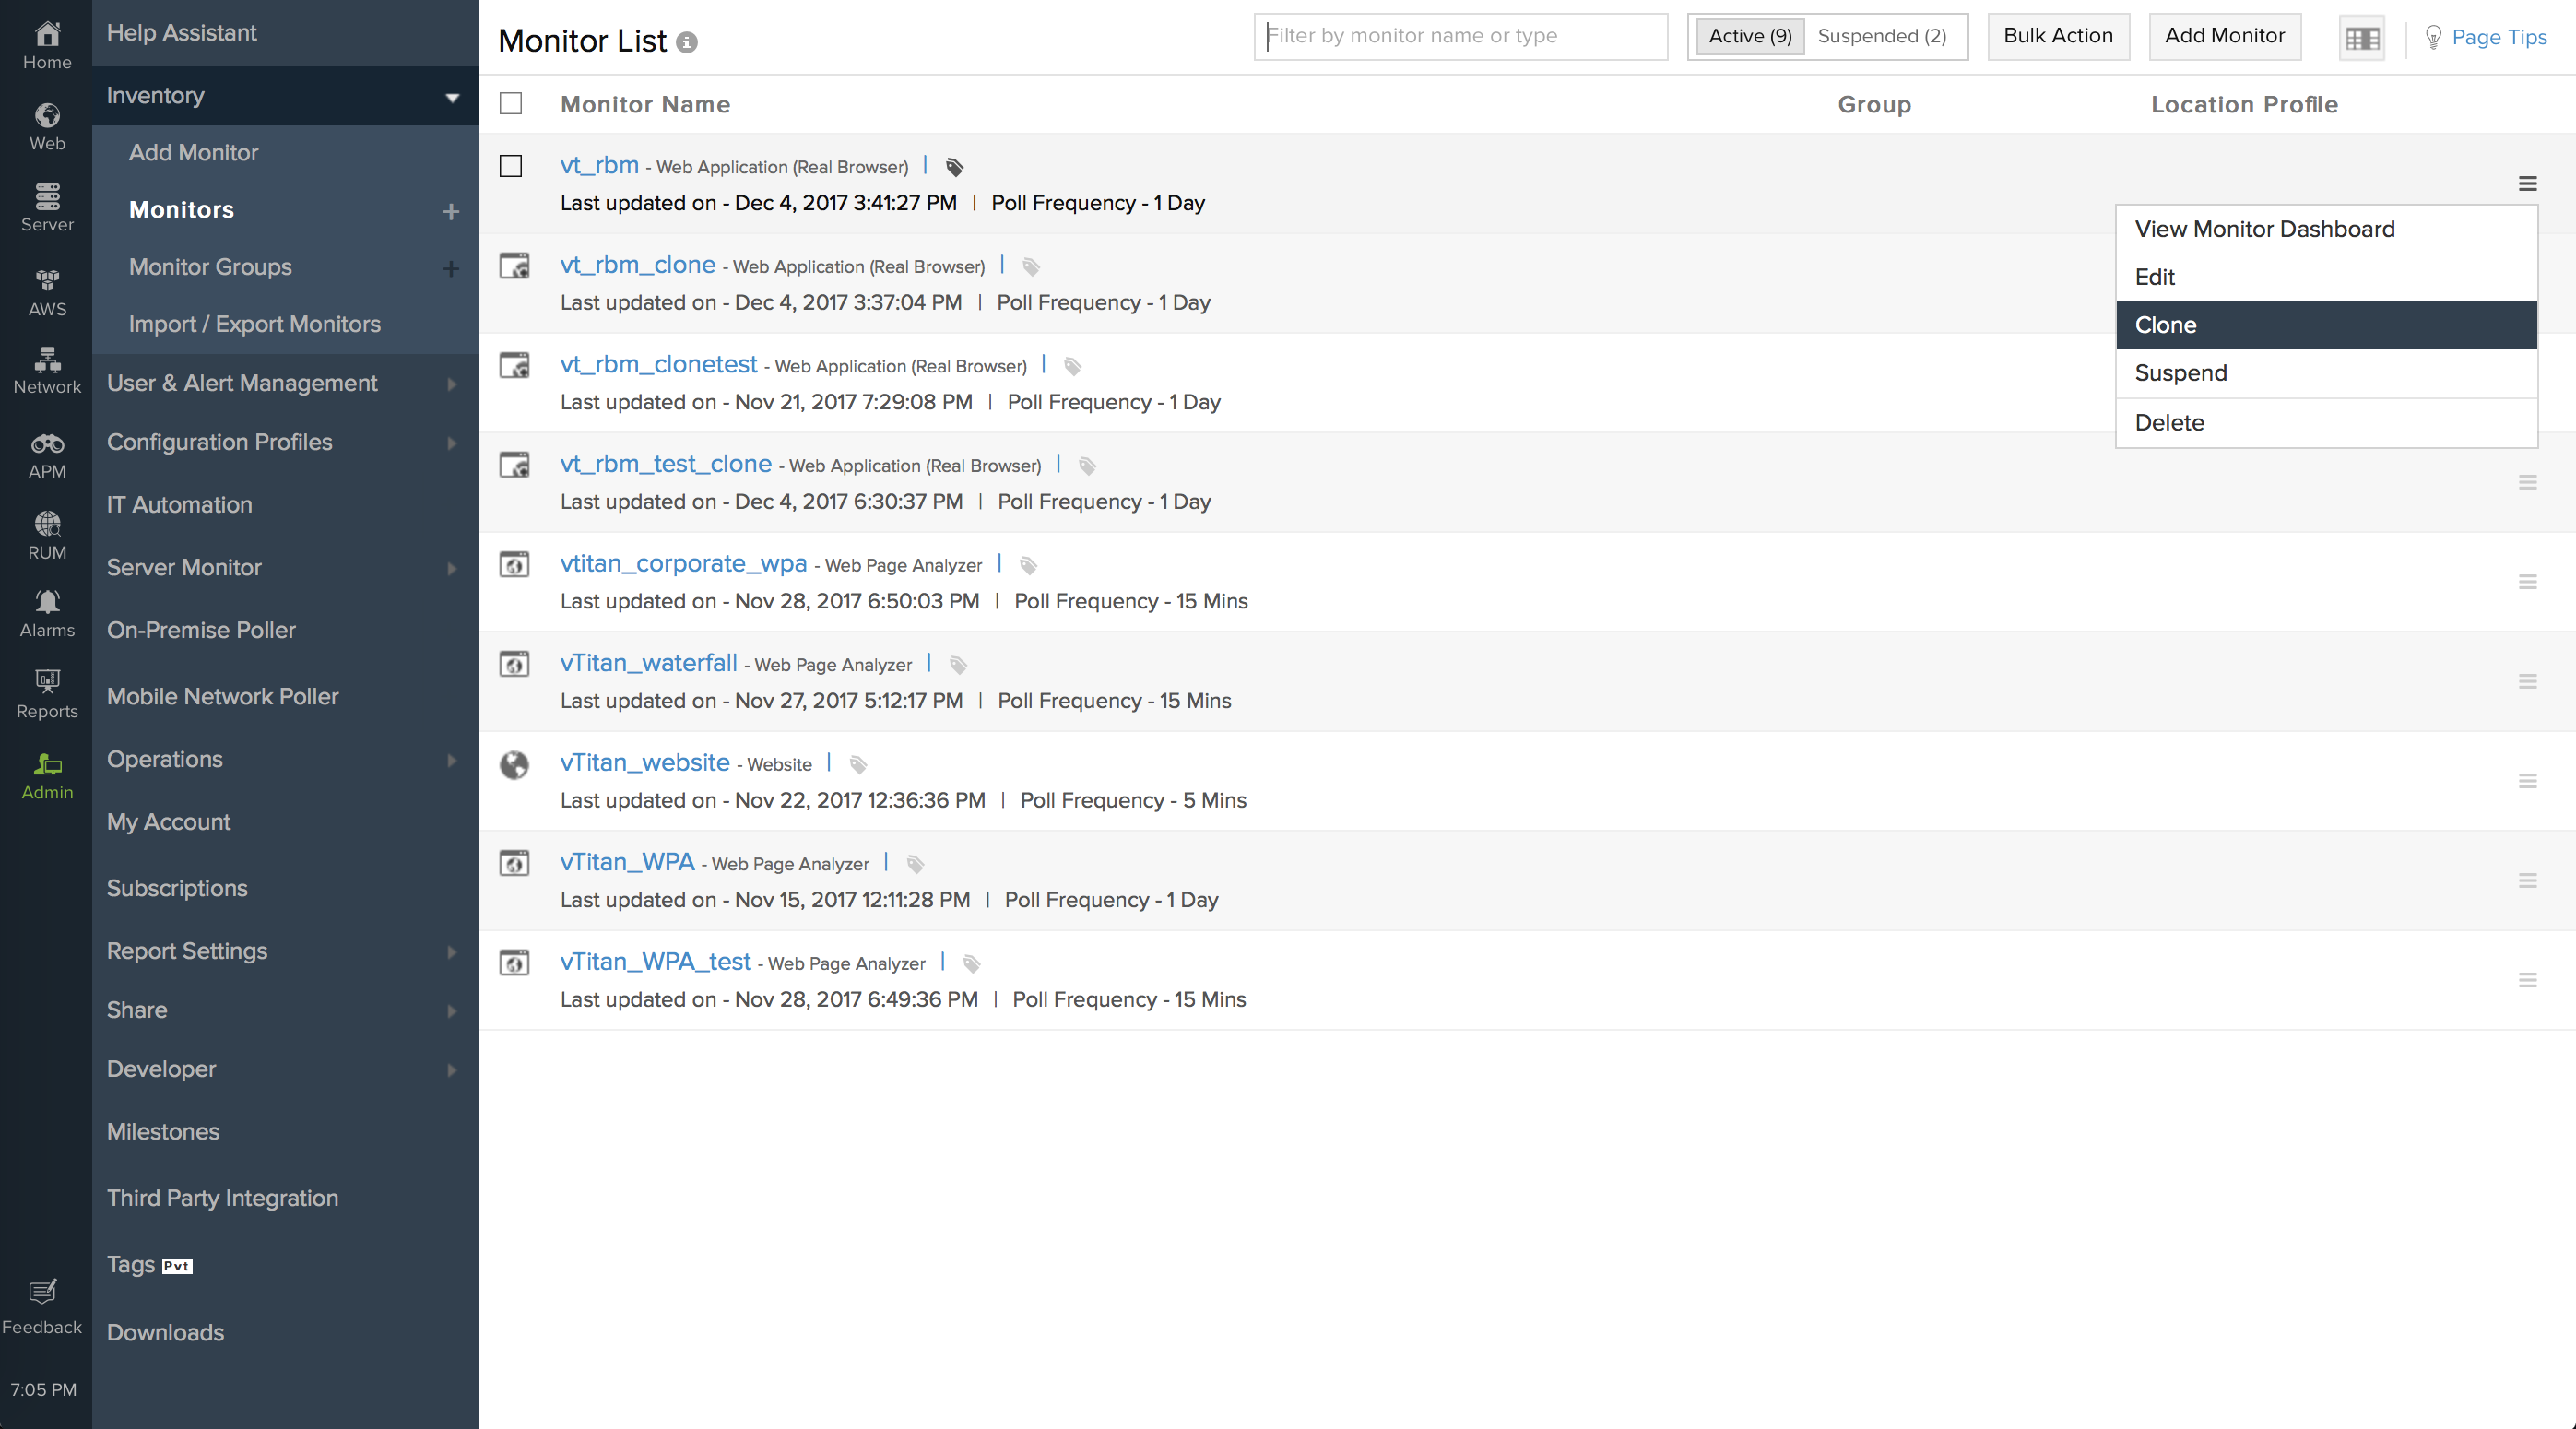
Task: Open the vtitan_corporate_wpa monitor link
Action: point(683,563)
